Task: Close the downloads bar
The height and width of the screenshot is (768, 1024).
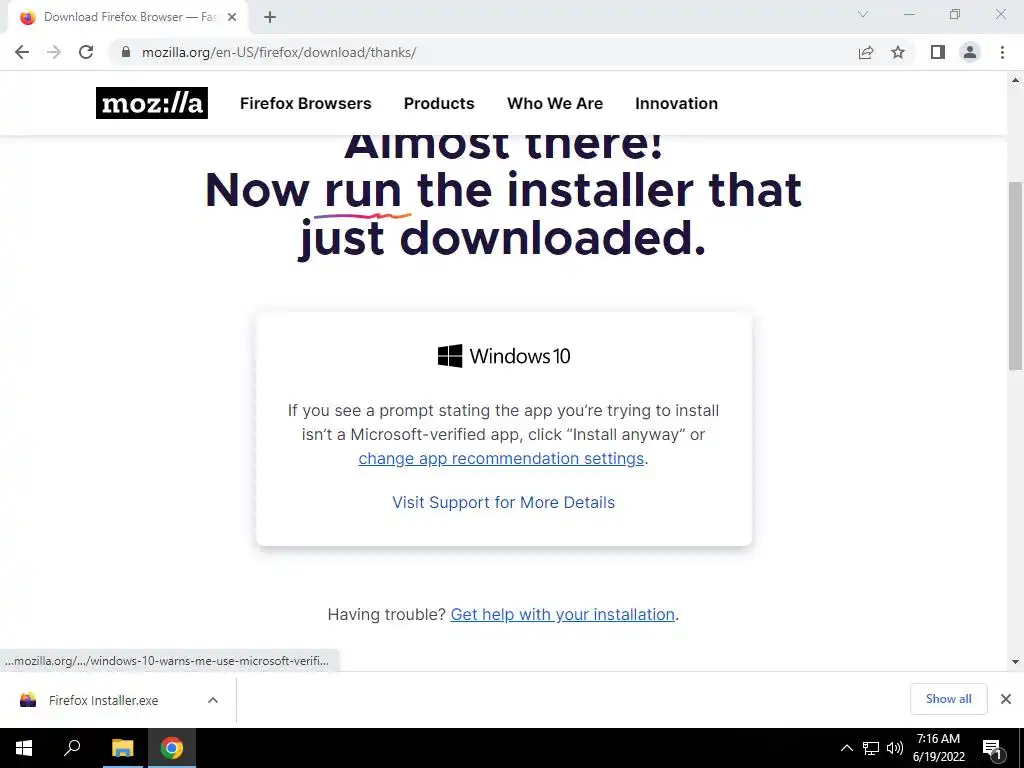Action: coord(1006,699)
